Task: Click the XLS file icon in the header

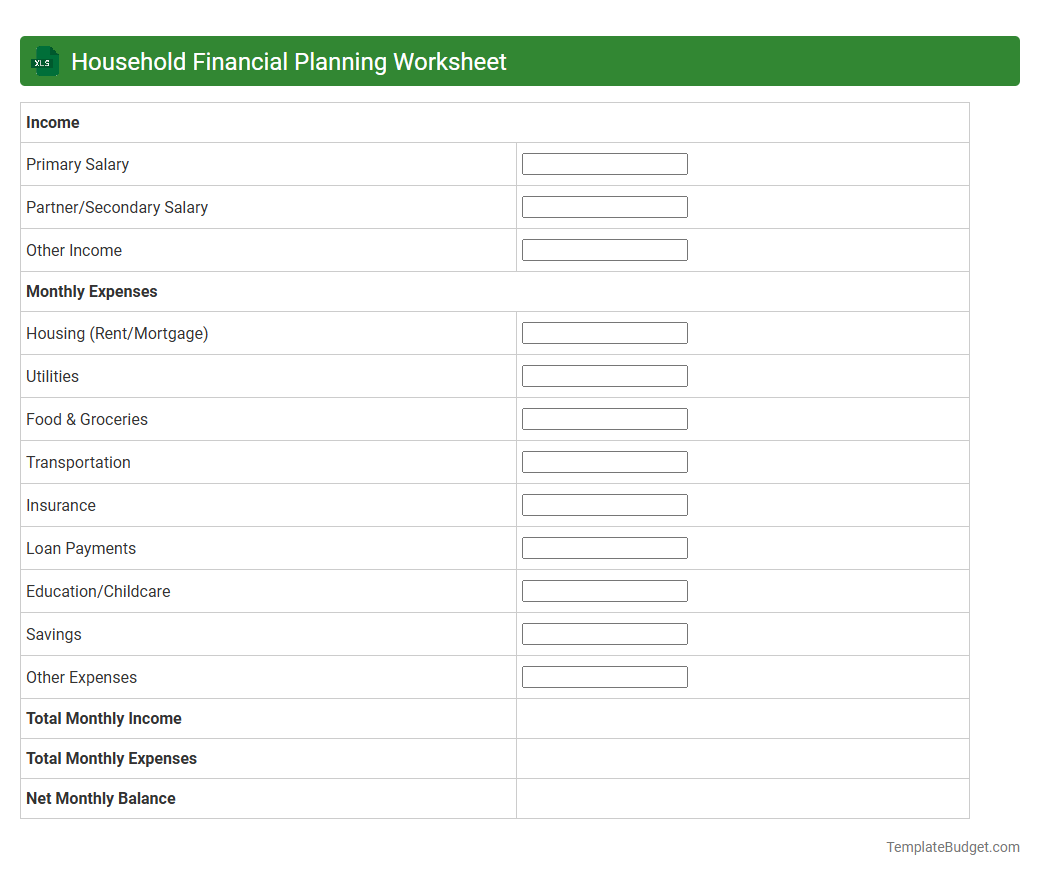Action: [44, 61]
